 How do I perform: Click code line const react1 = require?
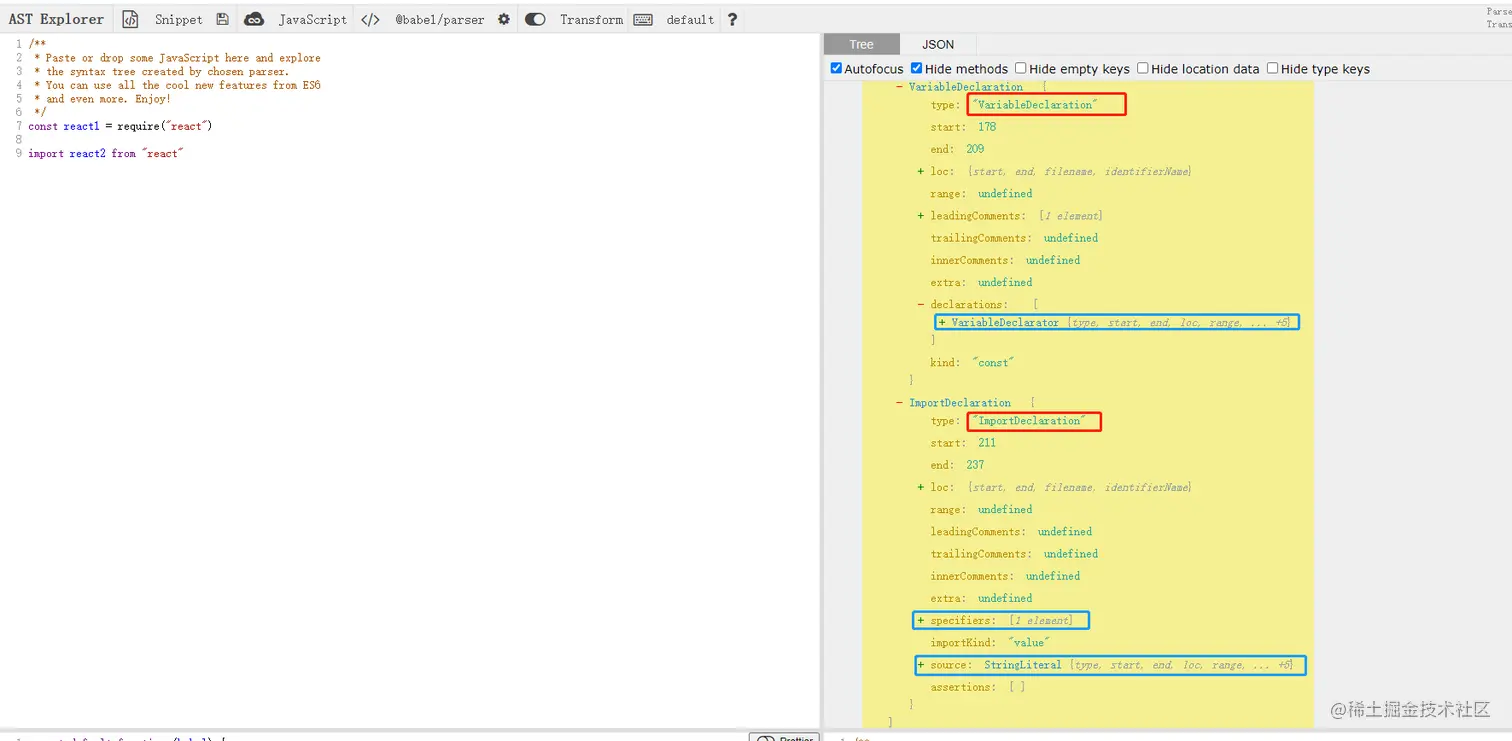click(x=120, y=126)
